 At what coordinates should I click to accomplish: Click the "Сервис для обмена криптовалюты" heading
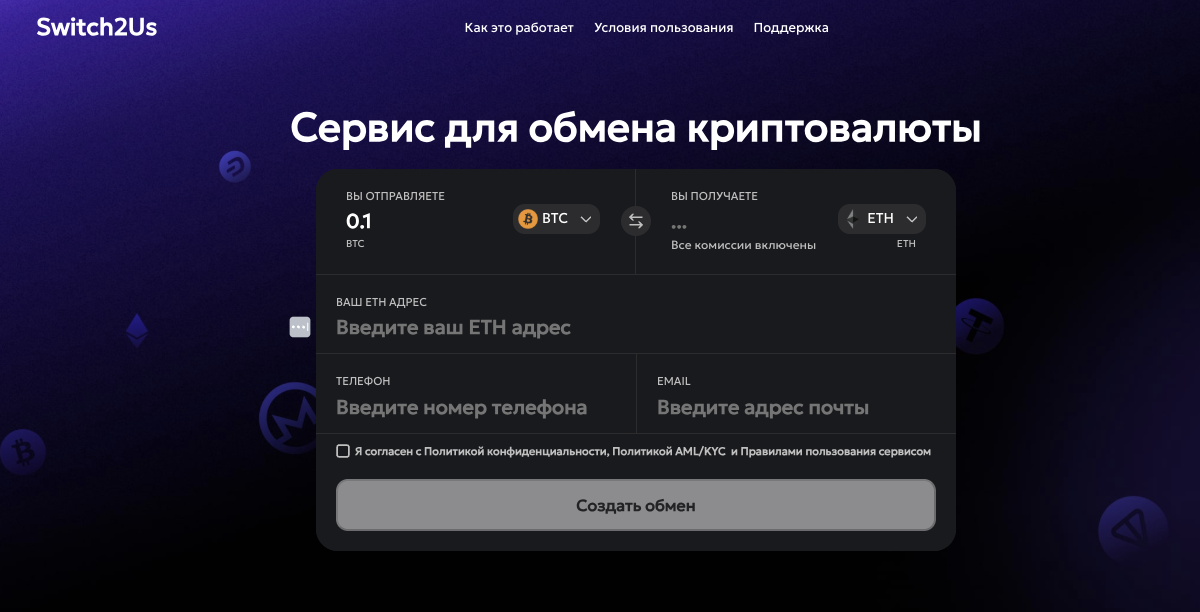(635, 130)
